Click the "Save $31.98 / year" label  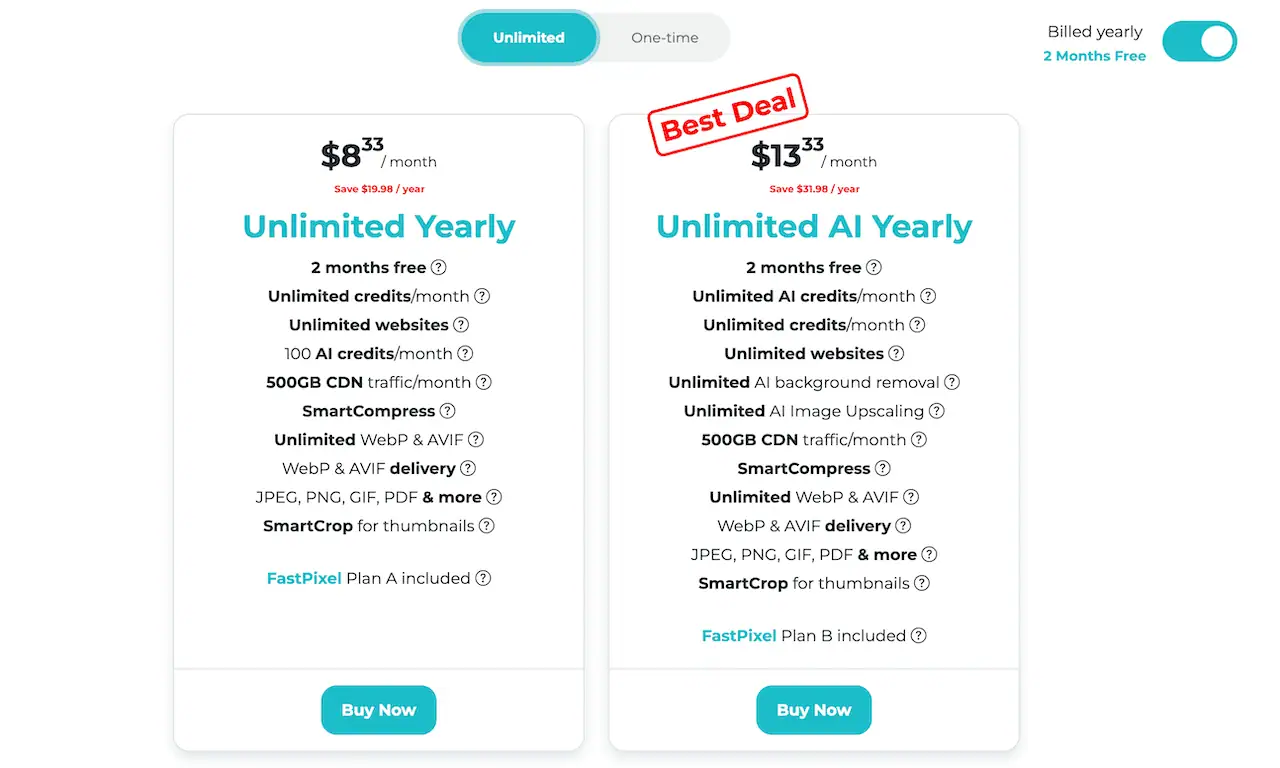pos(813,189)
